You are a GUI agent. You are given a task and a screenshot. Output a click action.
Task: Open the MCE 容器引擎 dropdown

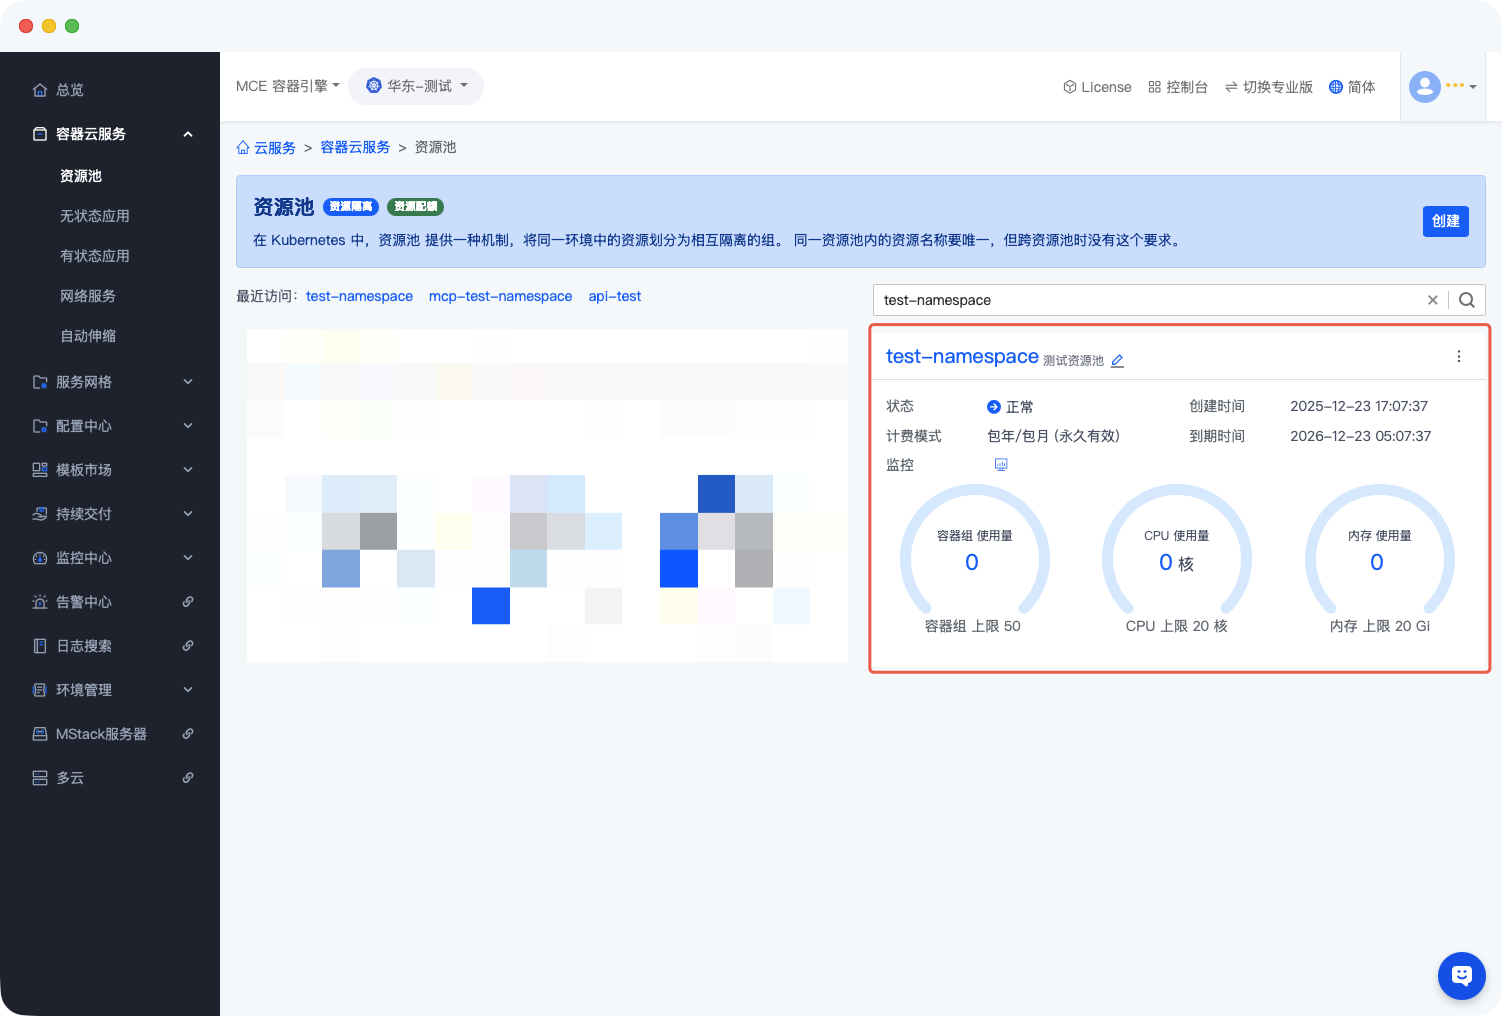(287, 86)
